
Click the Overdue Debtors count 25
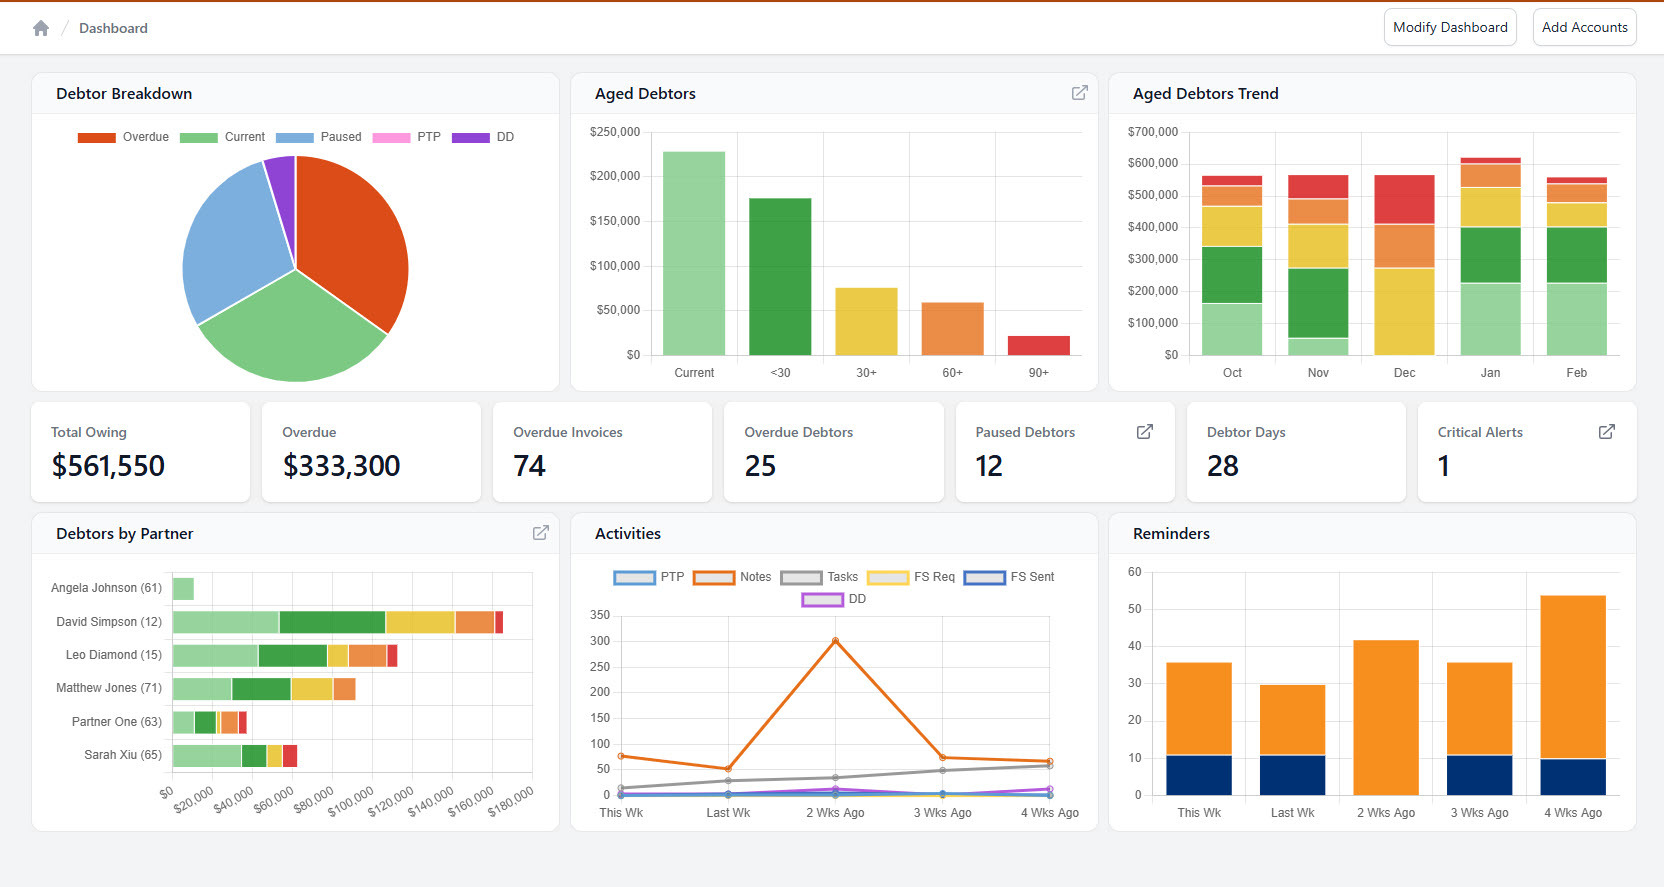[x=760, y=466]
